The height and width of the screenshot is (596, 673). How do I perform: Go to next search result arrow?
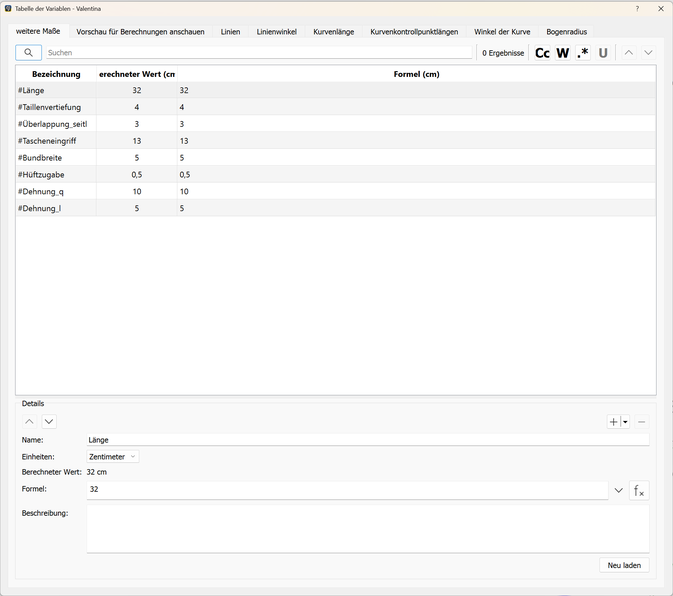(x=648, y=53)
